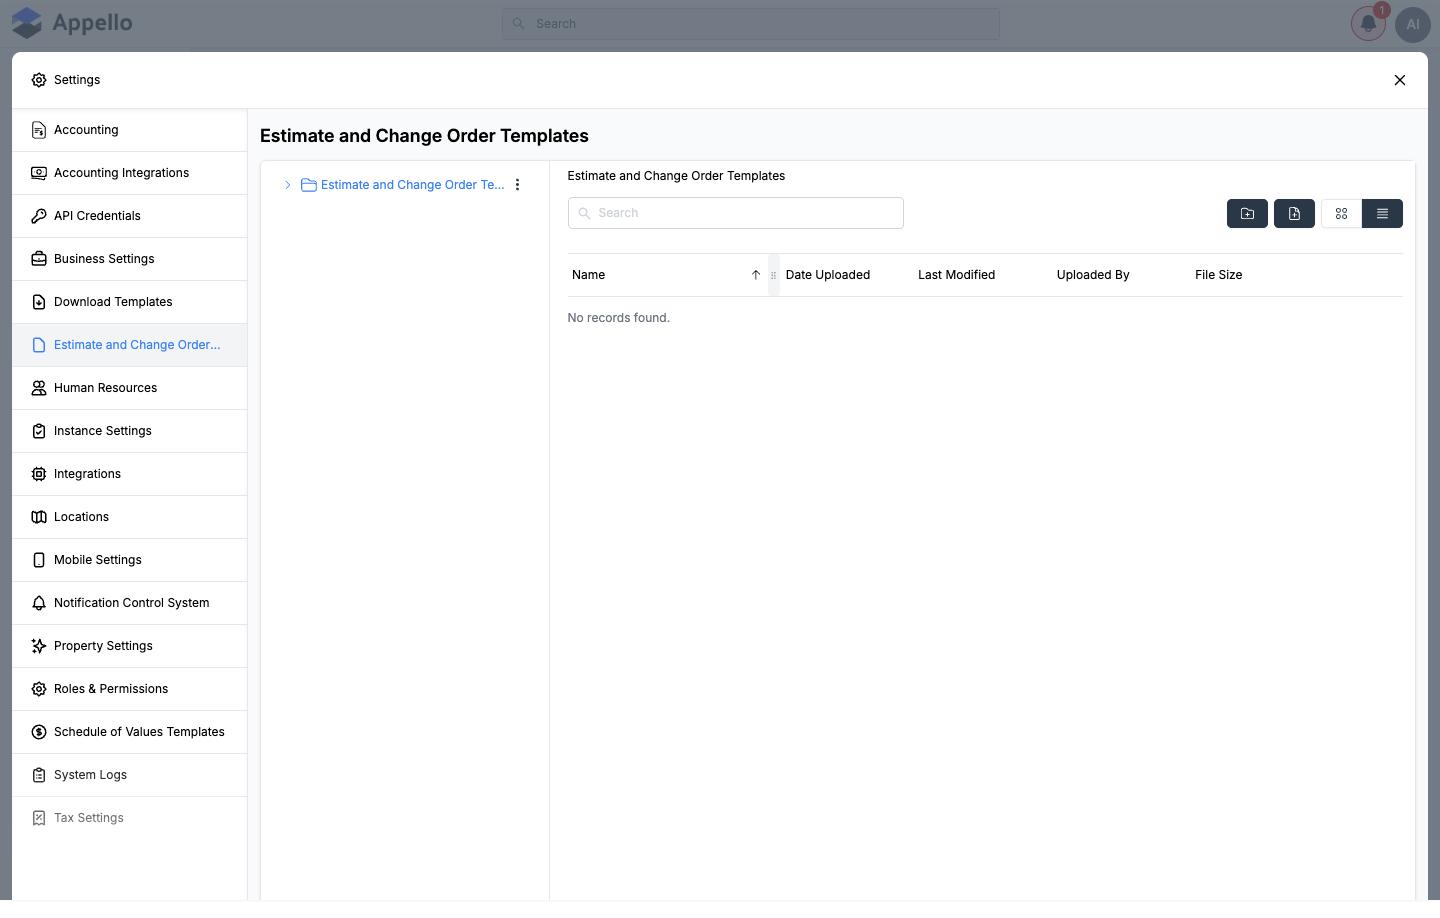Click Schedule of Values dollar icon
Viewport: 1440px width, 918px height.
(x=39, y=732)
